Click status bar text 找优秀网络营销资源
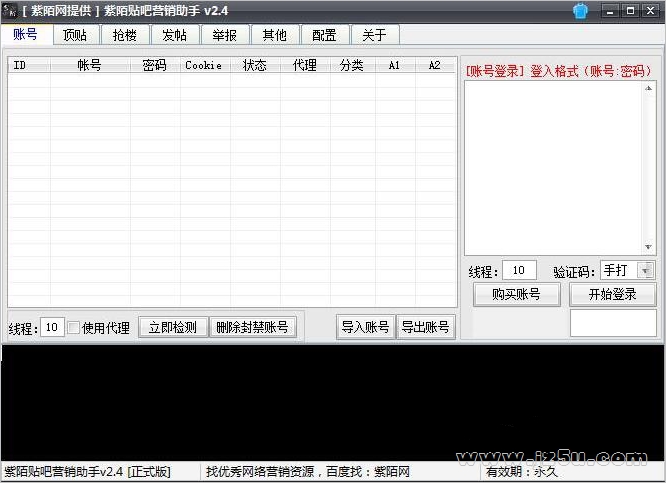 tap(260, 472)
